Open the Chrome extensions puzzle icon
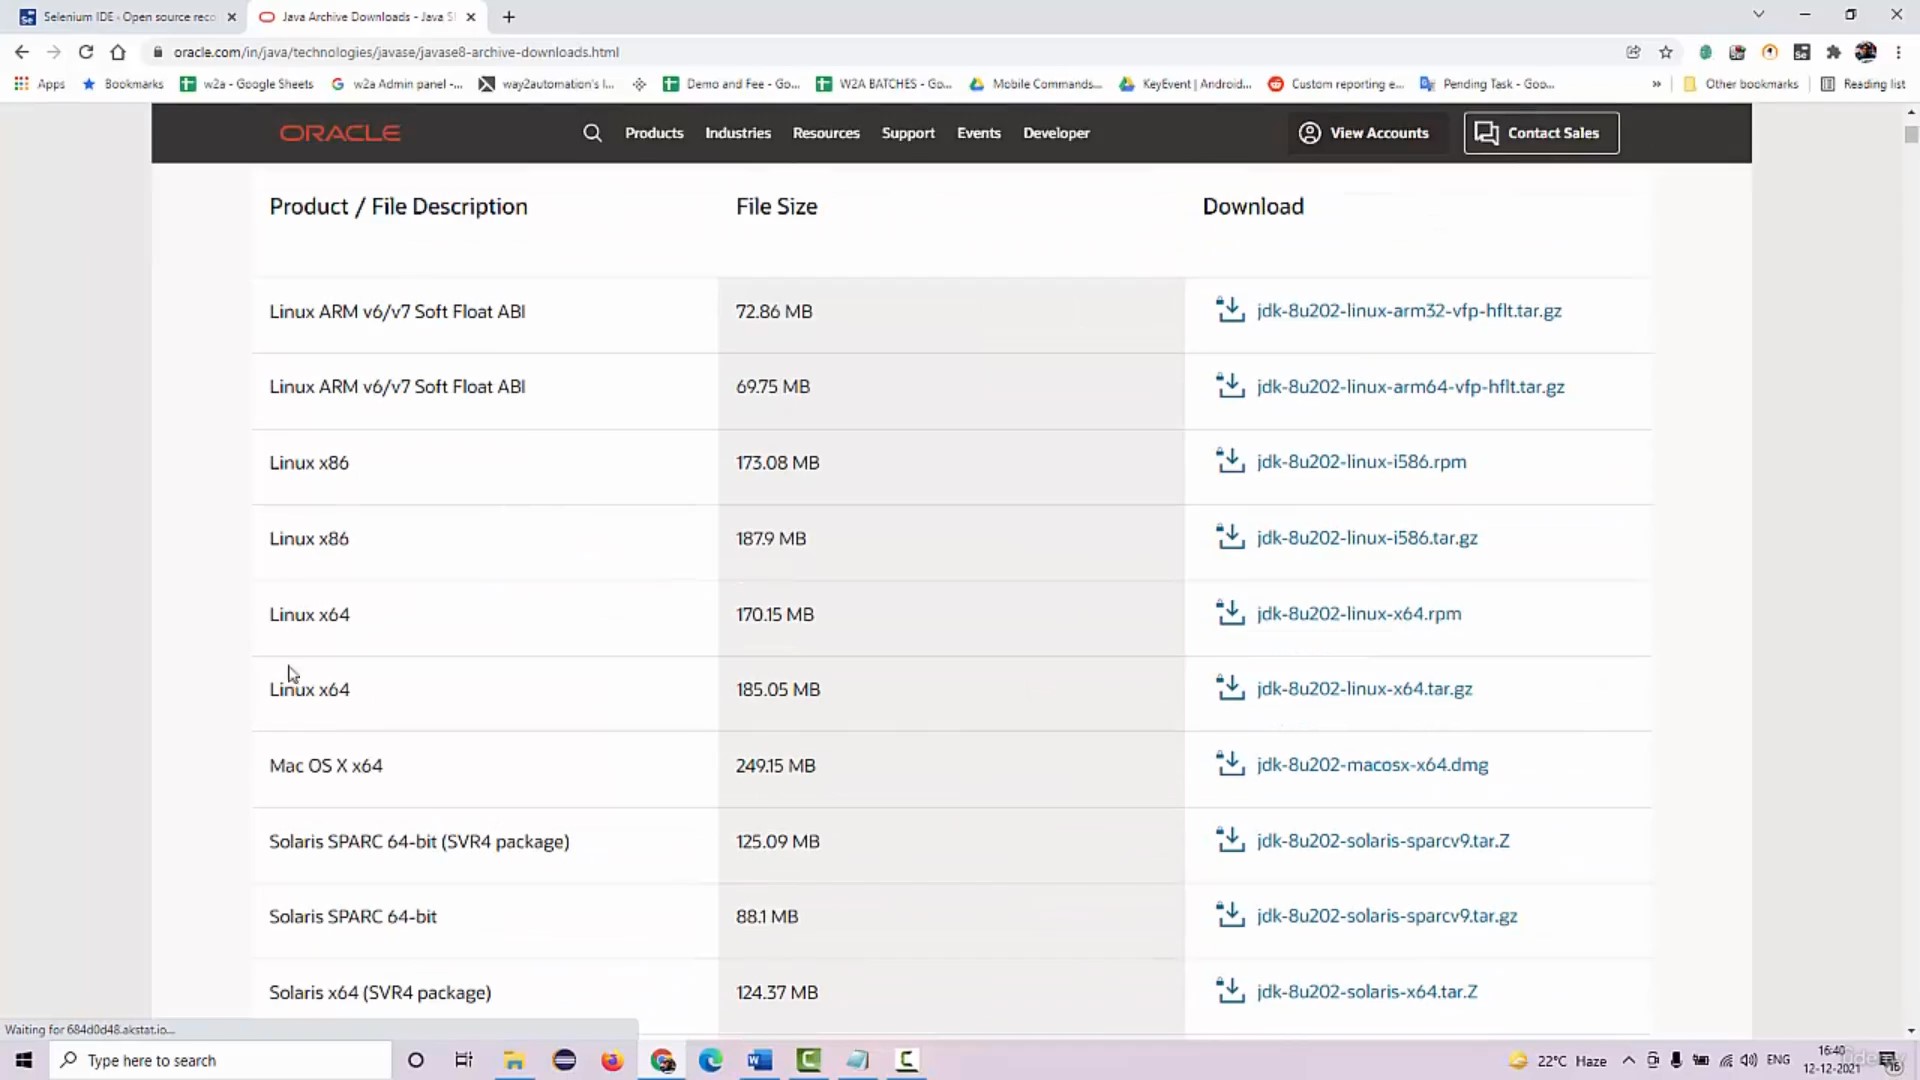Viewport: 1920px width, 1080px height. pos(1833,52)
